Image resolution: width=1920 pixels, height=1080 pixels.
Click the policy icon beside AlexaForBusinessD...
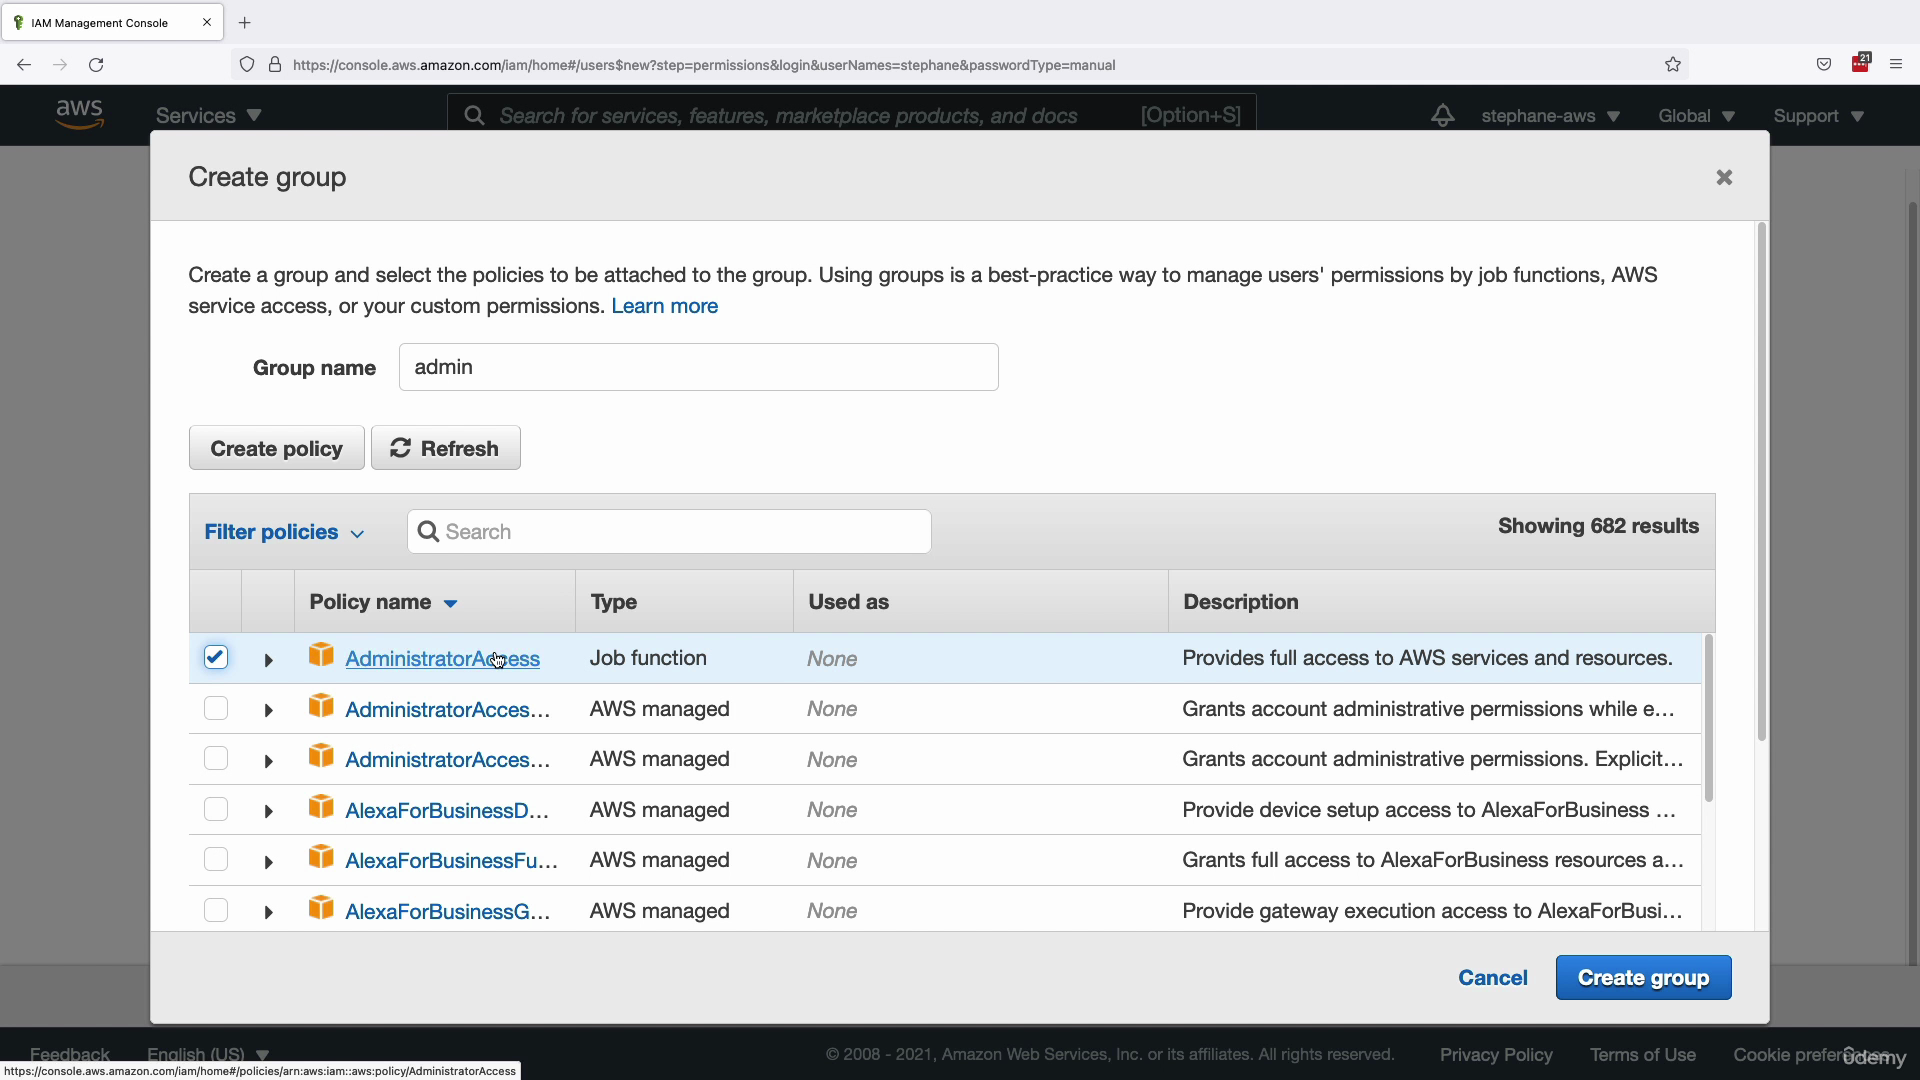coord(321,807)
